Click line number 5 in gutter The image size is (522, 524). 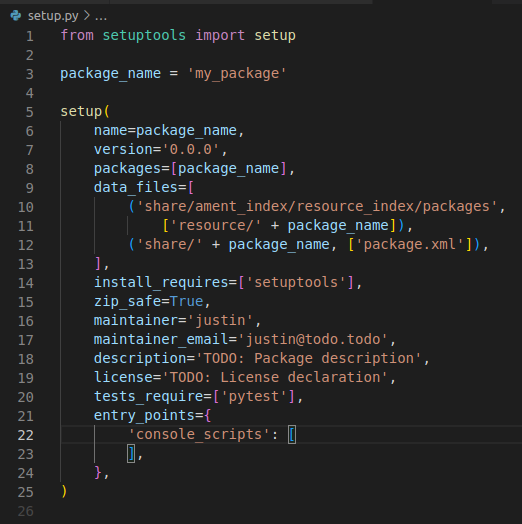(30, 112)
